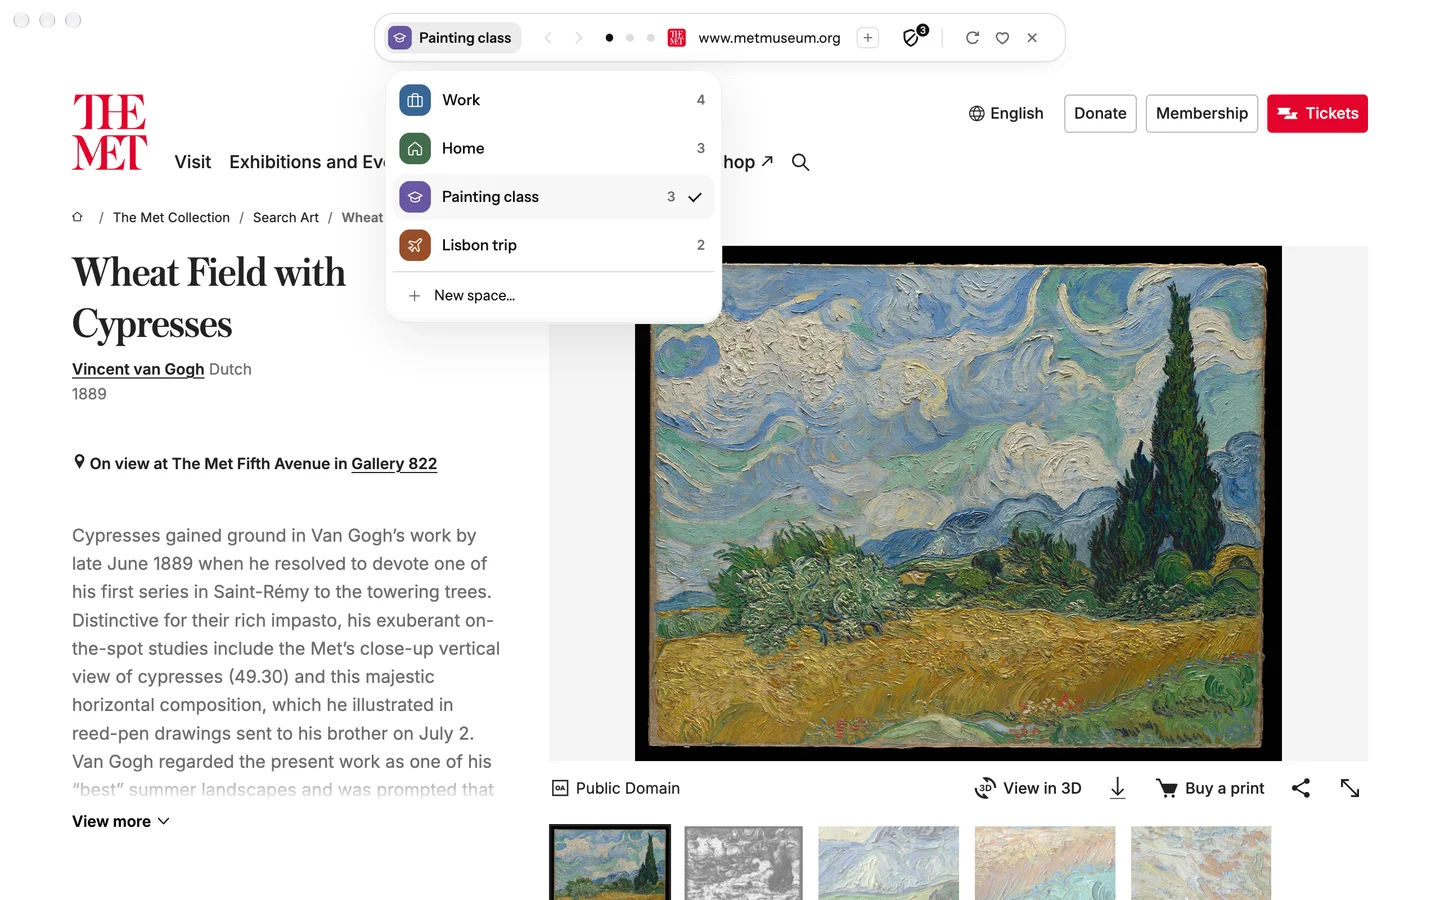Open the Exhibitions and Events navigation item

tap(307, 162)
